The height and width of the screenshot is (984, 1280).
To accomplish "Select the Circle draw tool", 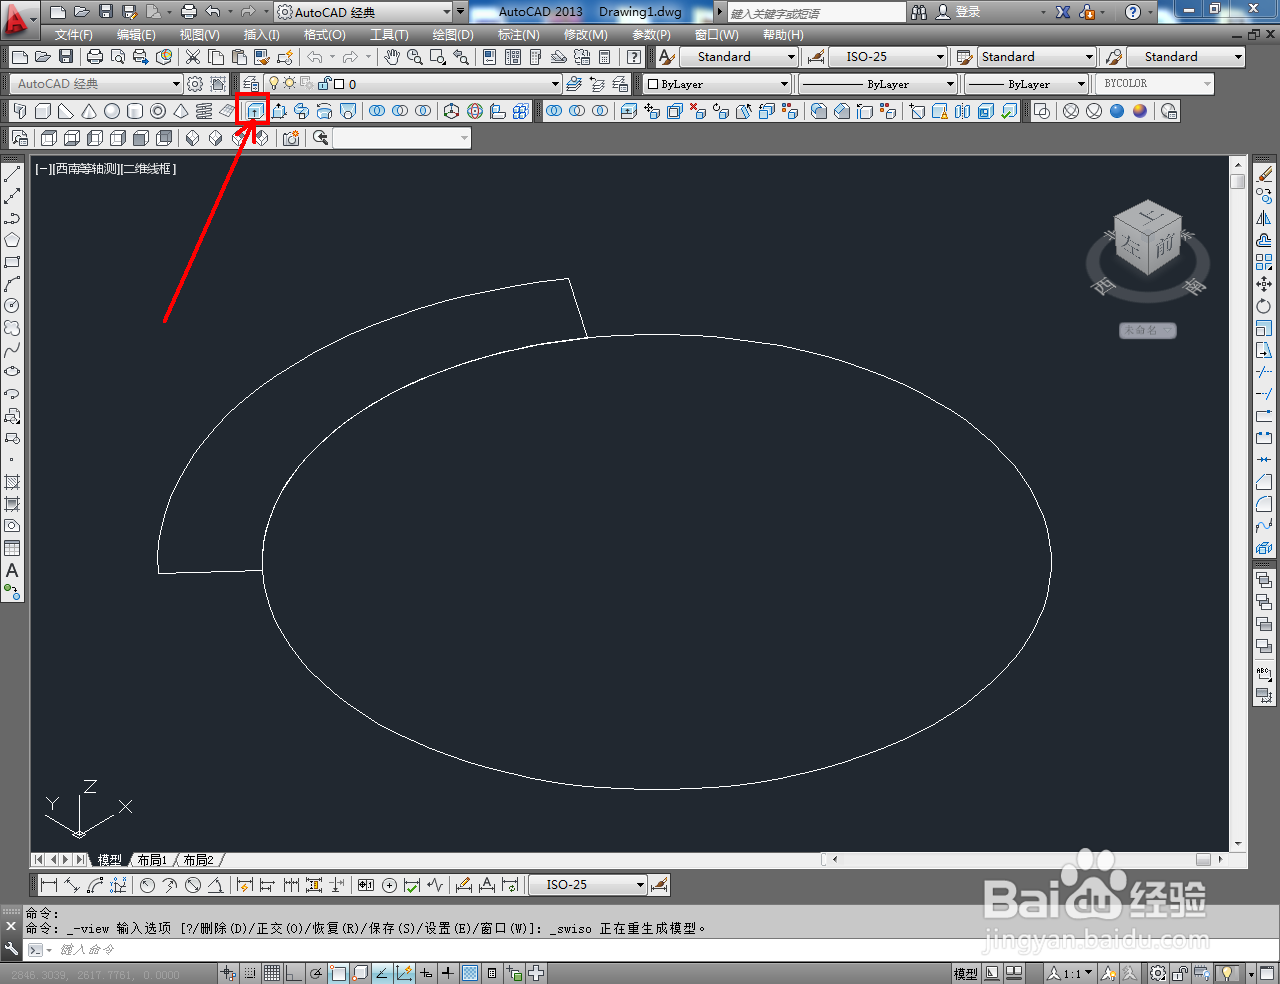I will click(x=12, y=306).
